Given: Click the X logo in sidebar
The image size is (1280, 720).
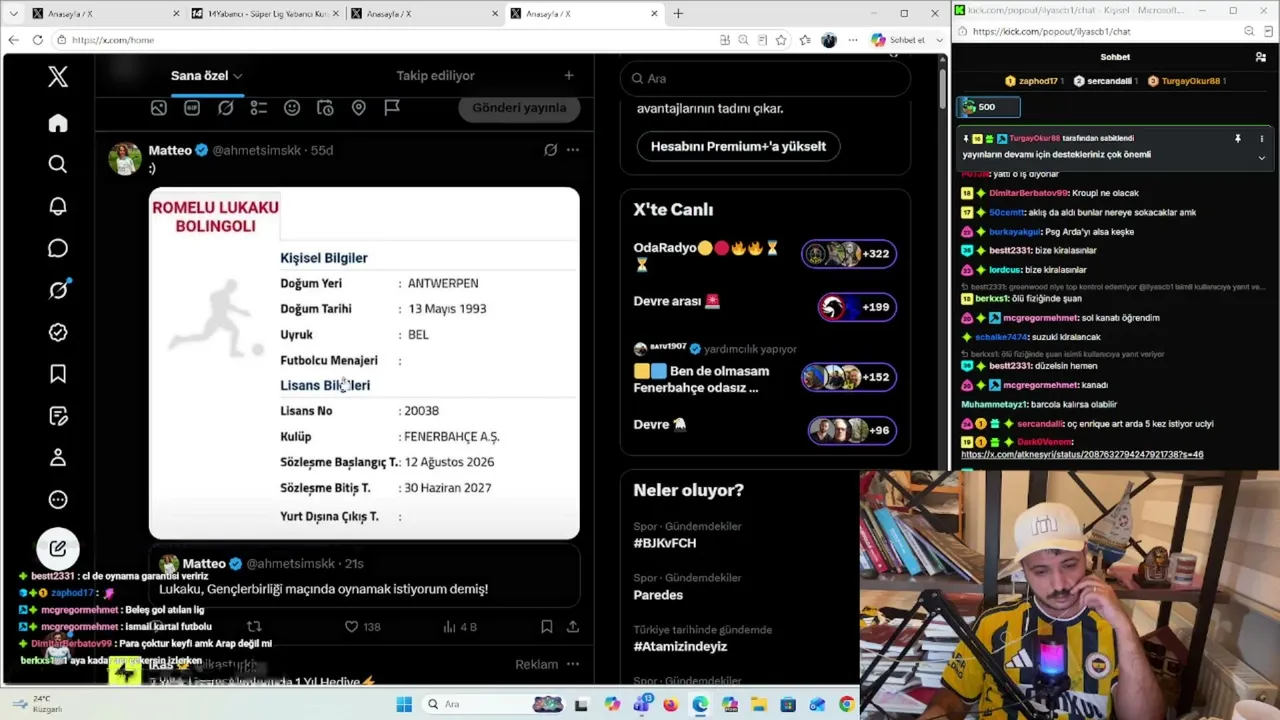Looking at the screenshot, I should coord(58,77).
